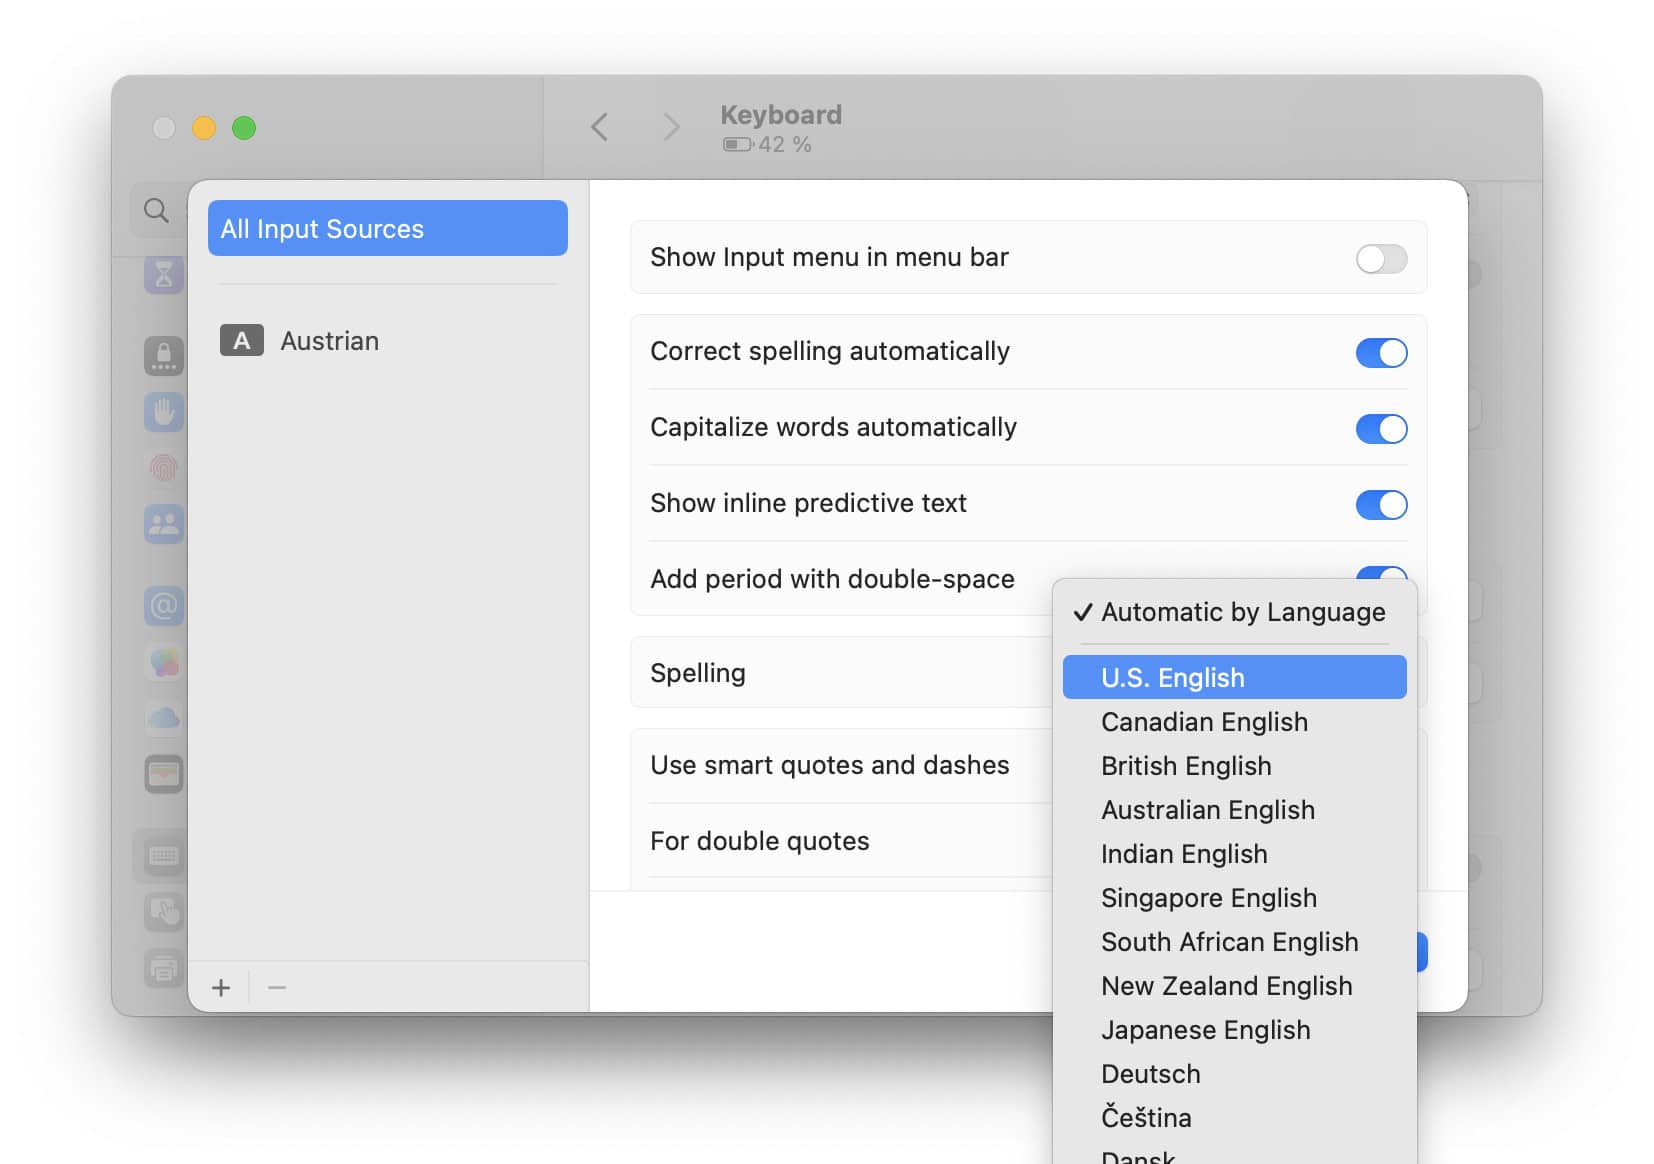Screen dimensions: 1654x1164
Task: Toggle Show inline predictive text off
Action: 1381,504
